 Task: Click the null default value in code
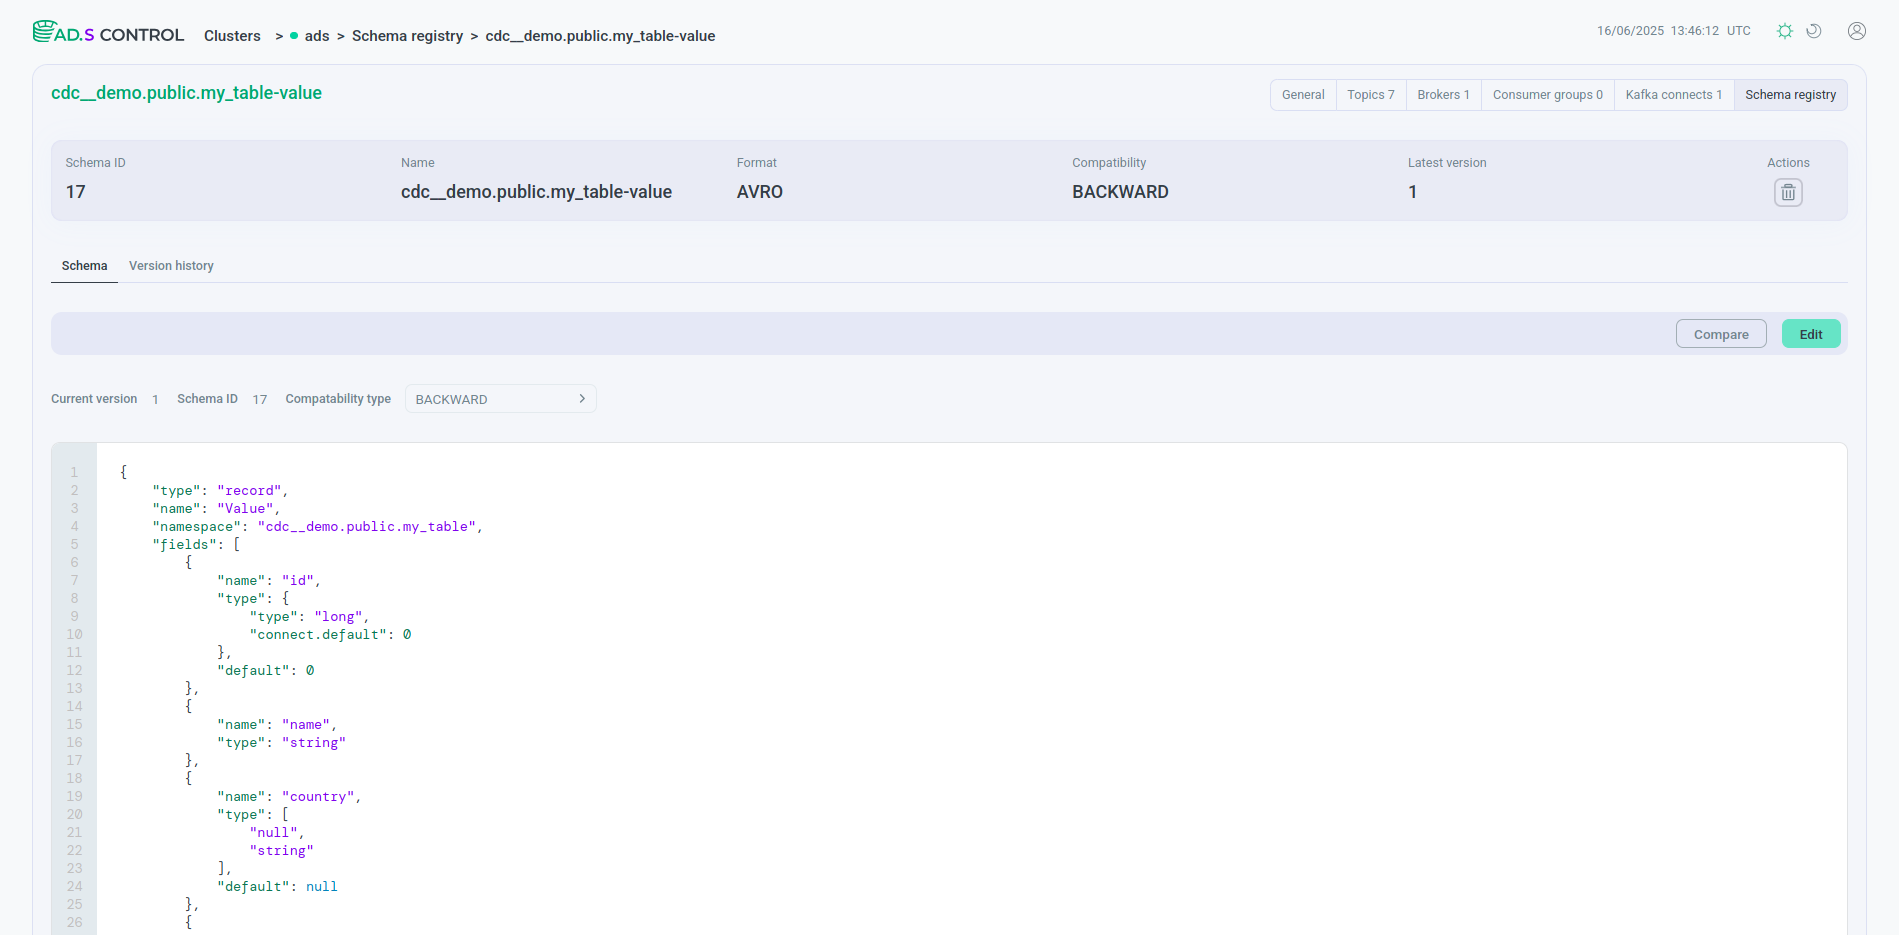click(322, 887)
